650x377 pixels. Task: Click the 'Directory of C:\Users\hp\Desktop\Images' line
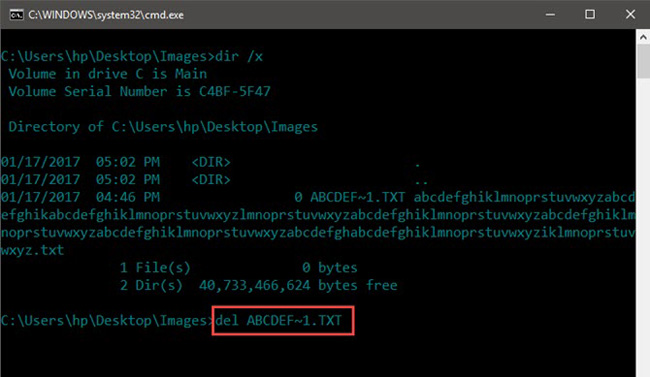(x=163, y=126)
